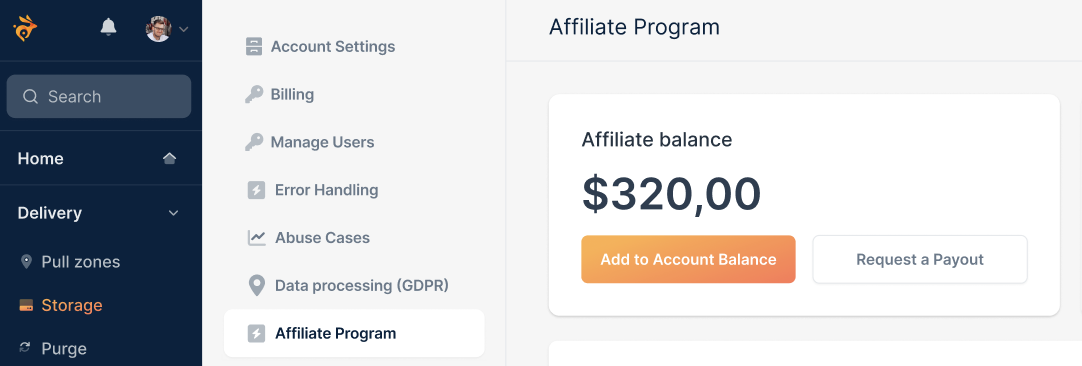This screenshot has width=1082, height=366.
Task: Select the Affiliate Program tab
Action: pyautogui.click(x=354, y=333)
